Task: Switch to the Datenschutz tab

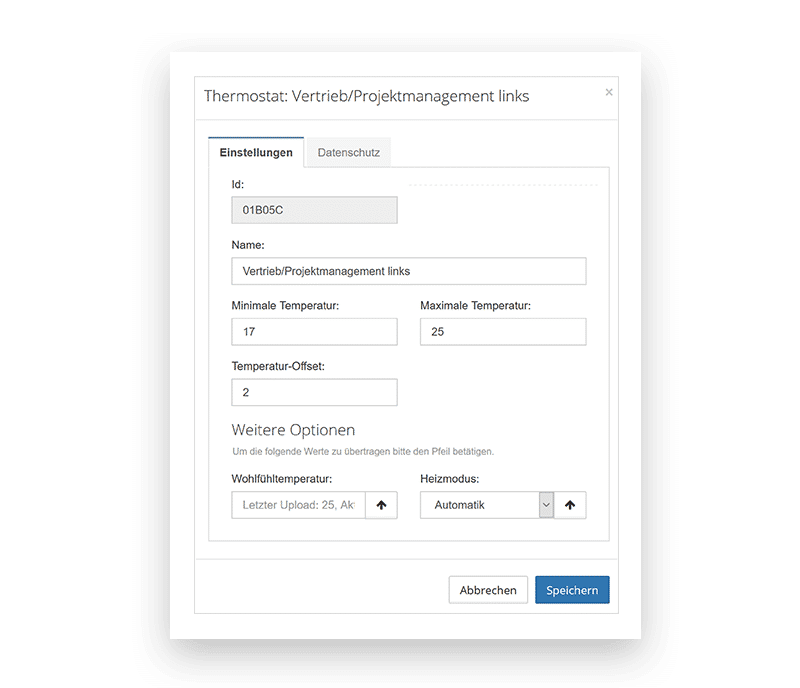Action: tap(348, 153)
